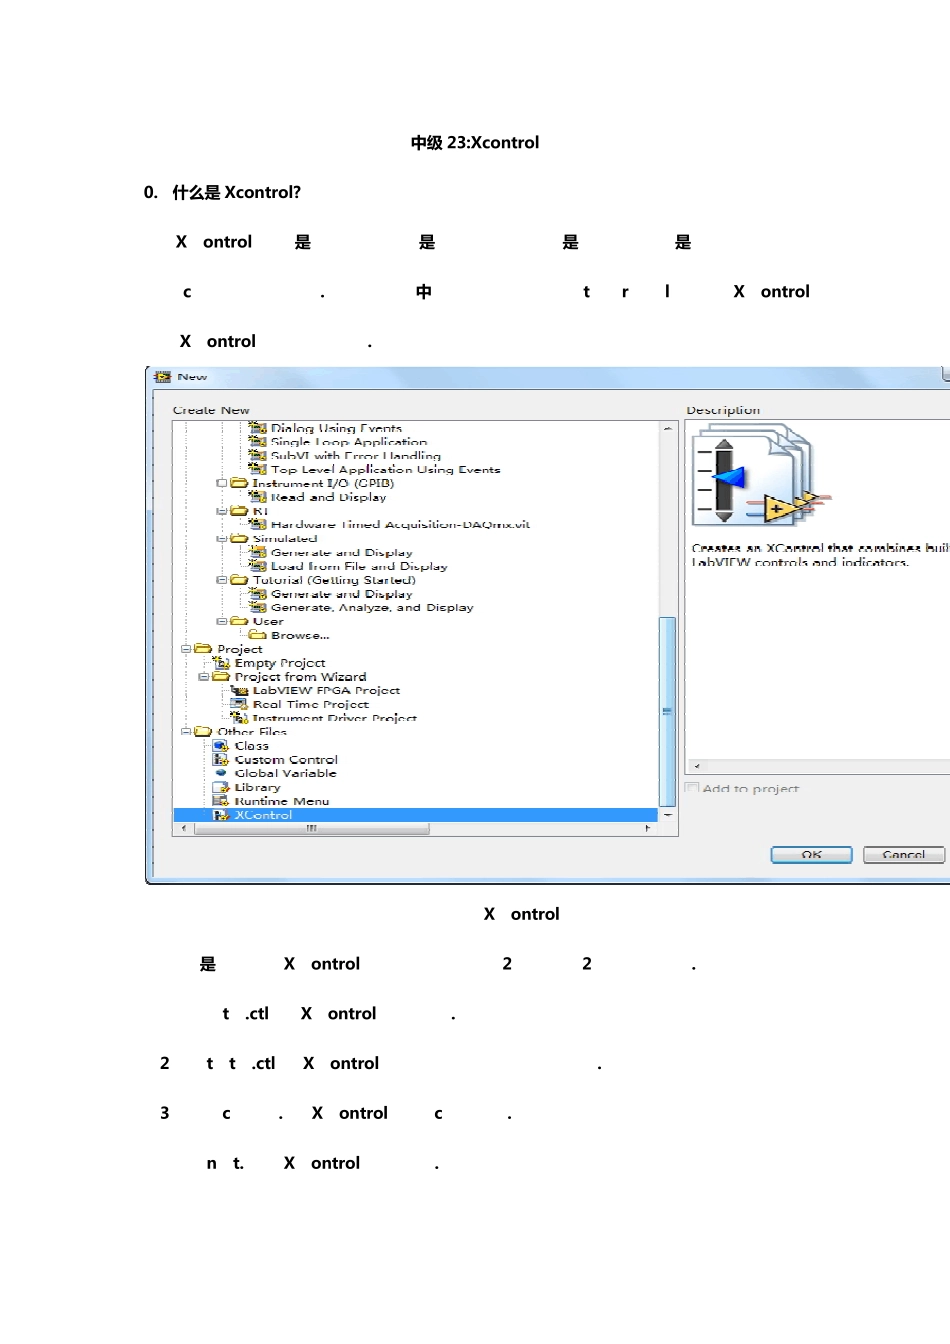Screen dimensions: 950x1344
Task: Click the tree's scroll right arrow
Action: click(648, 828)
